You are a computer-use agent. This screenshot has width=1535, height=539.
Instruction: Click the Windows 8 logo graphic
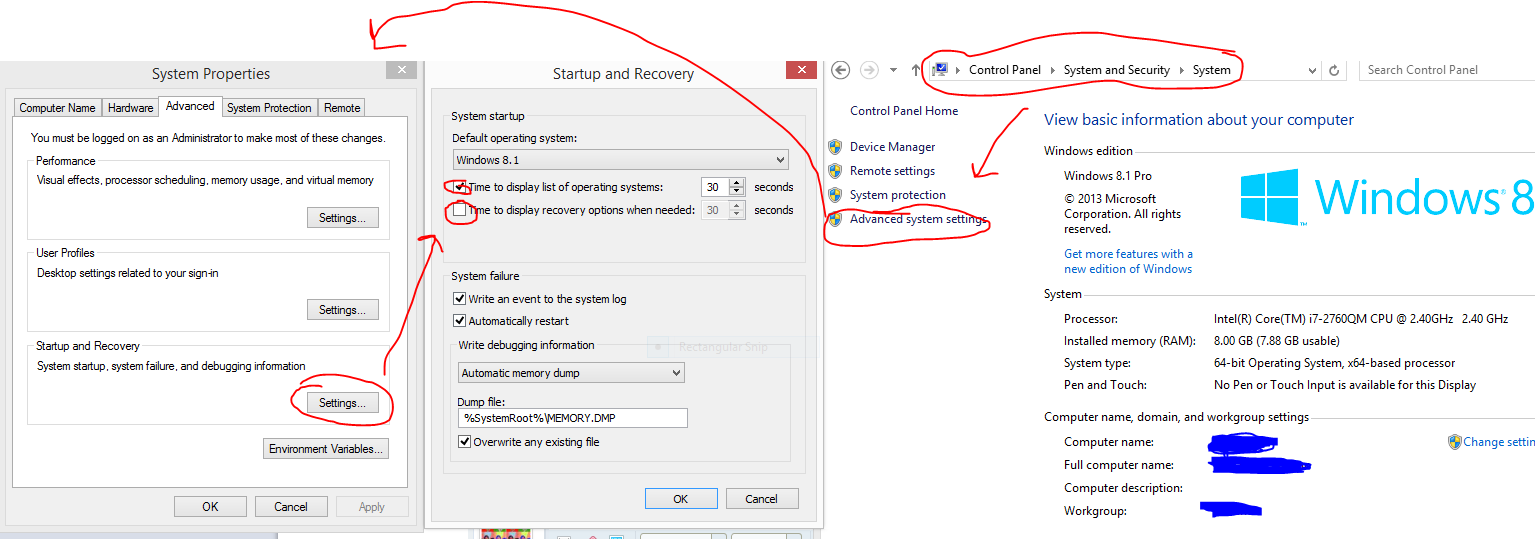pyautogui.click(x=1387, y=197)
